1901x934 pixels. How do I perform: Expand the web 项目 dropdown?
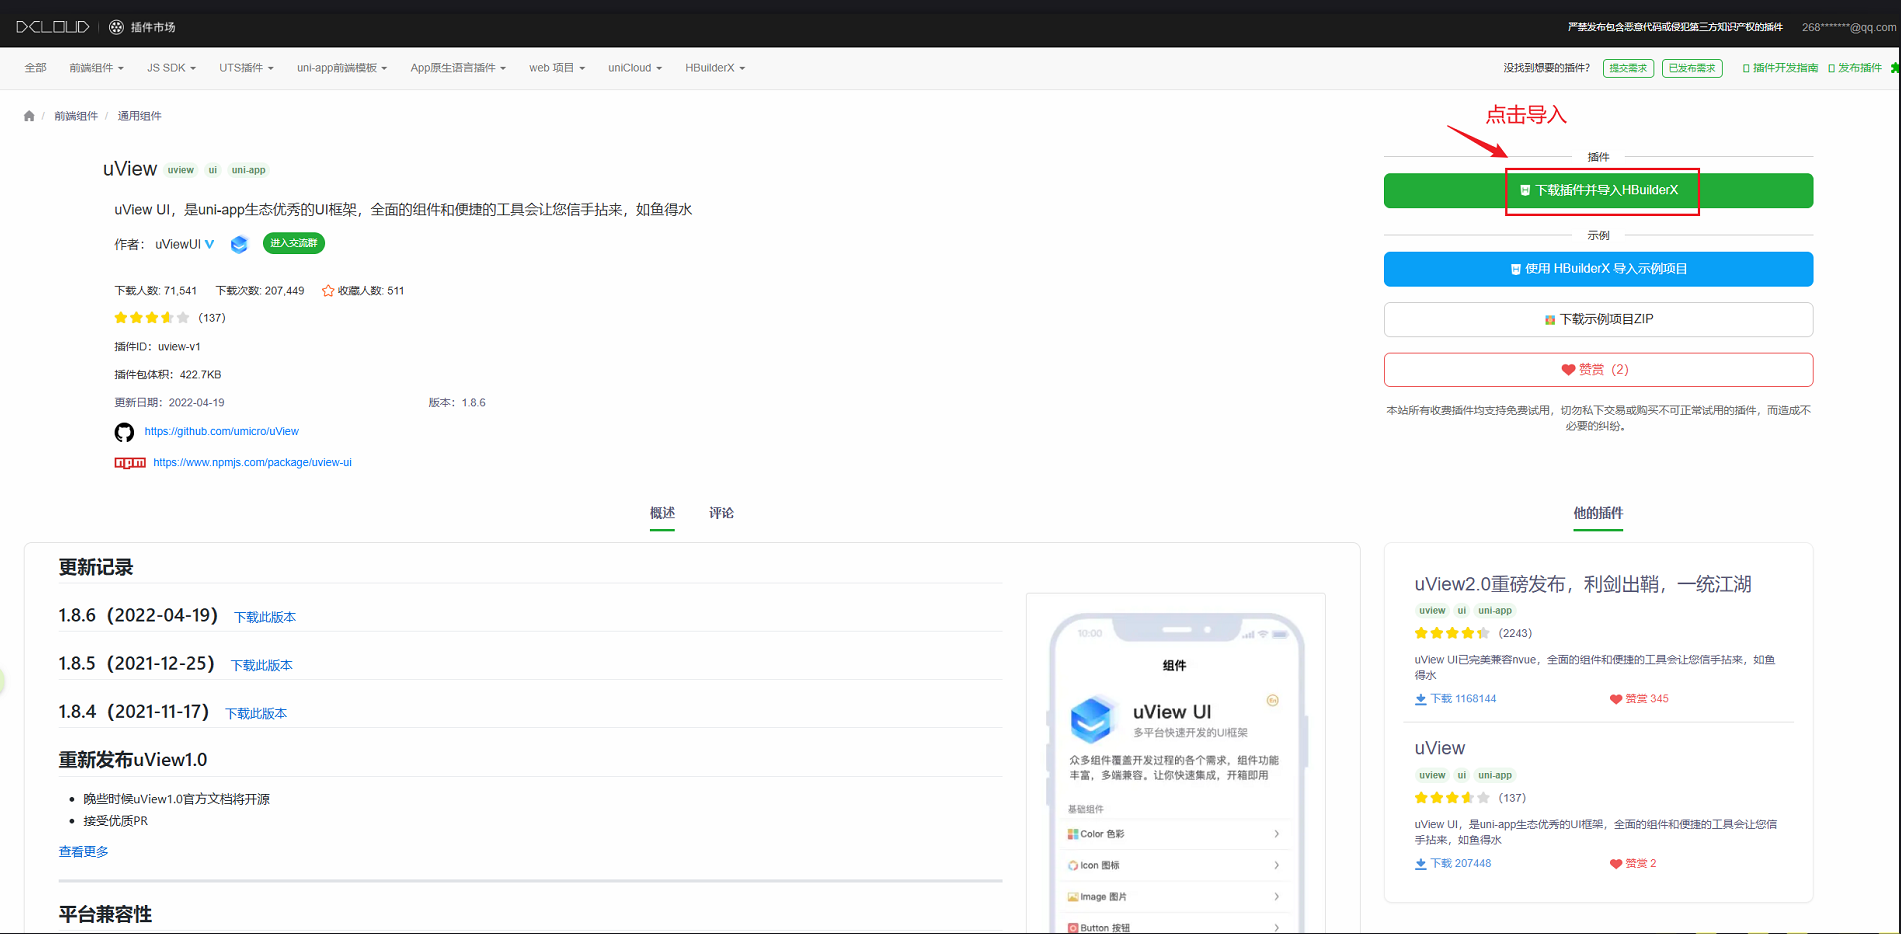tap(557, 68)
